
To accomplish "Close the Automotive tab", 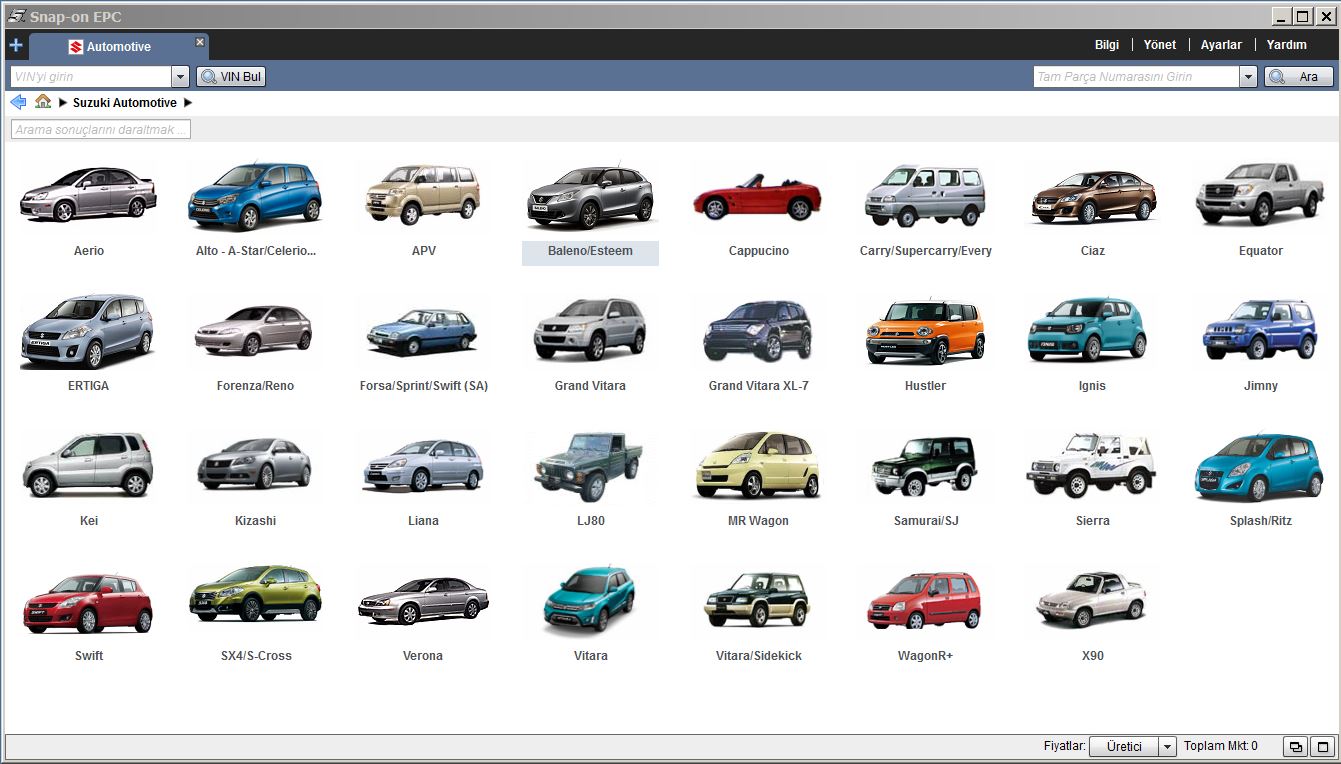I will pyautogui.click(x=200, y=42).
